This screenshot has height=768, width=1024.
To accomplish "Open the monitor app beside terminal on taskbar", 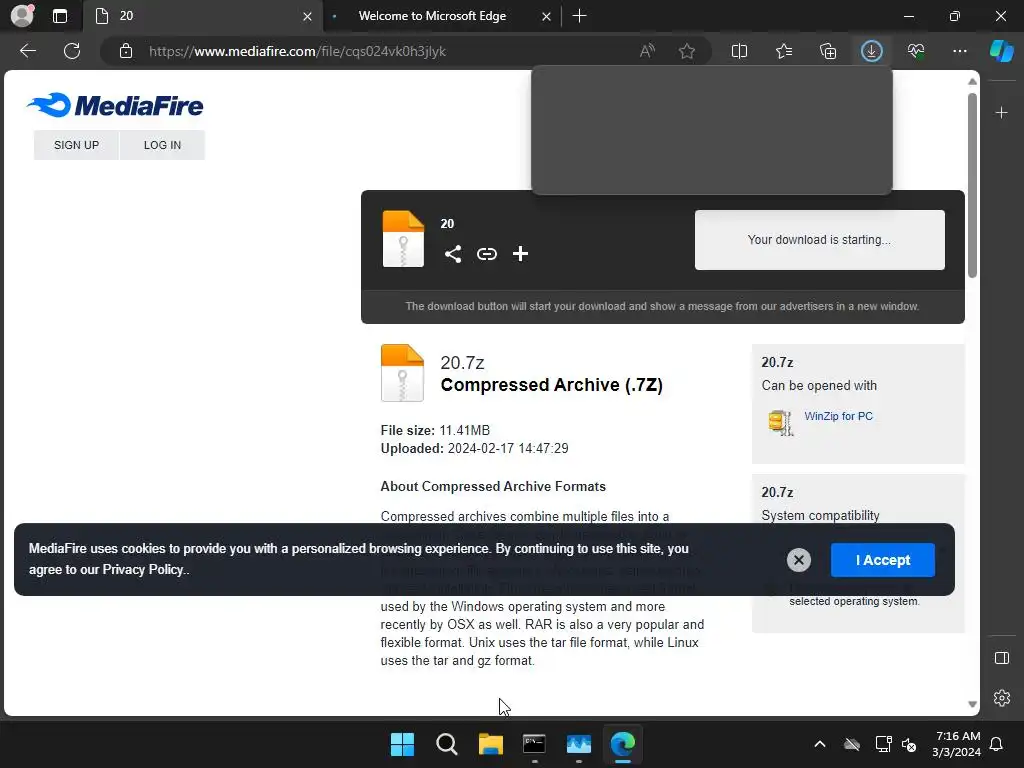I will [579, 744].
